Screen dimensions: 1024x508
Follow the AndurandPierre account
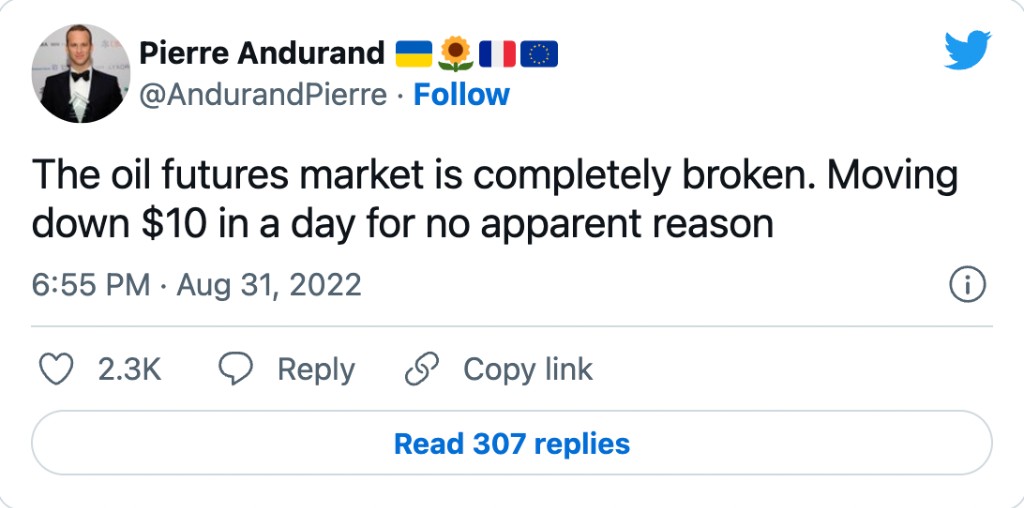pyautogui.click(x=461, y=95)
